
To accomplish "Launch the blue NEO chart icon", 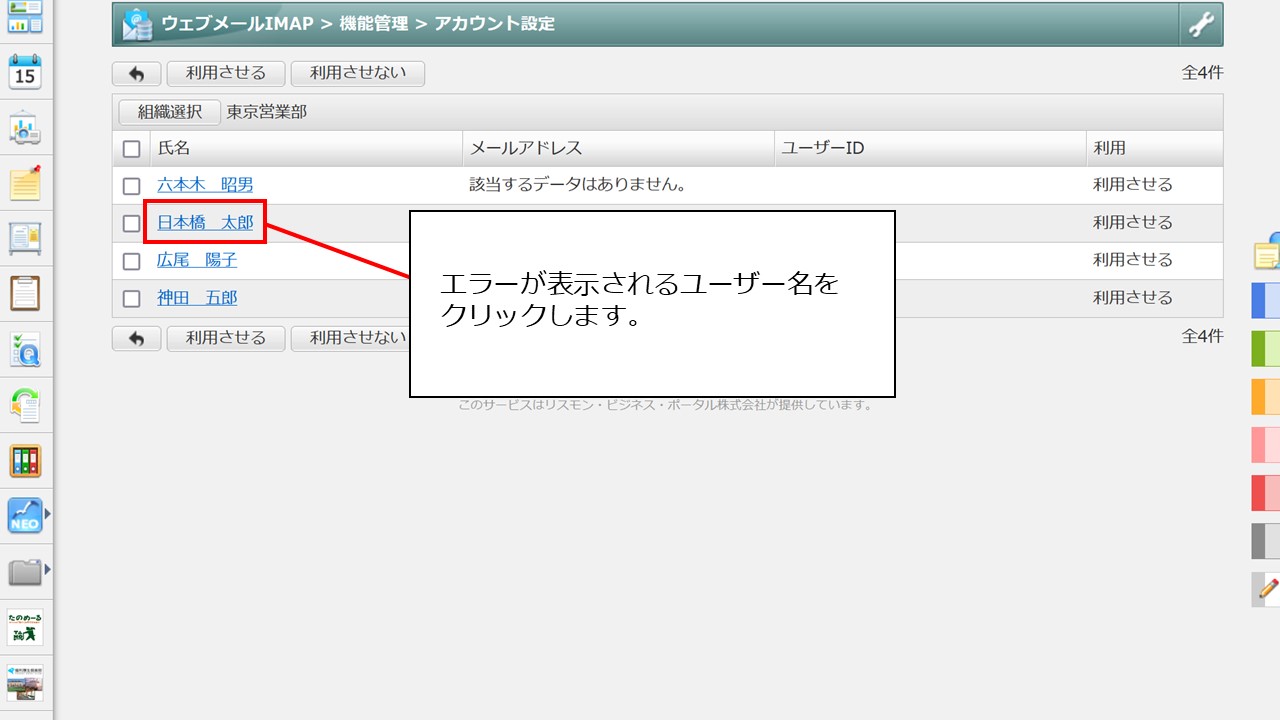I will (25, 516).
